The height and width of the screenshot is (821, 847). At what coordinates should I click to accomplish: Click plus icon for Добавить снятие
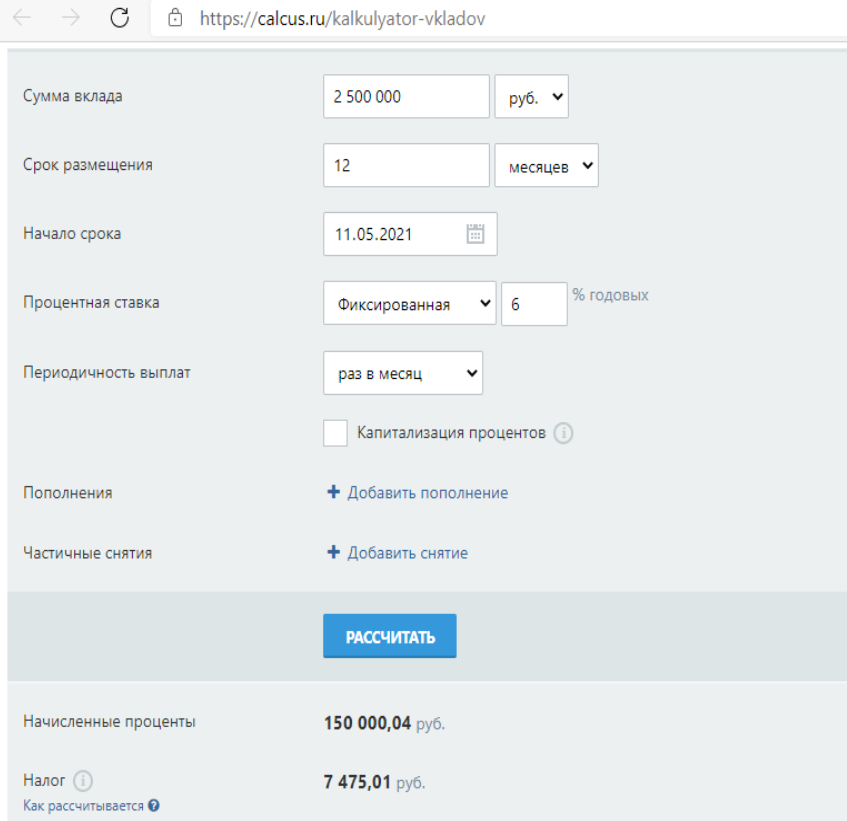[333, 552]
